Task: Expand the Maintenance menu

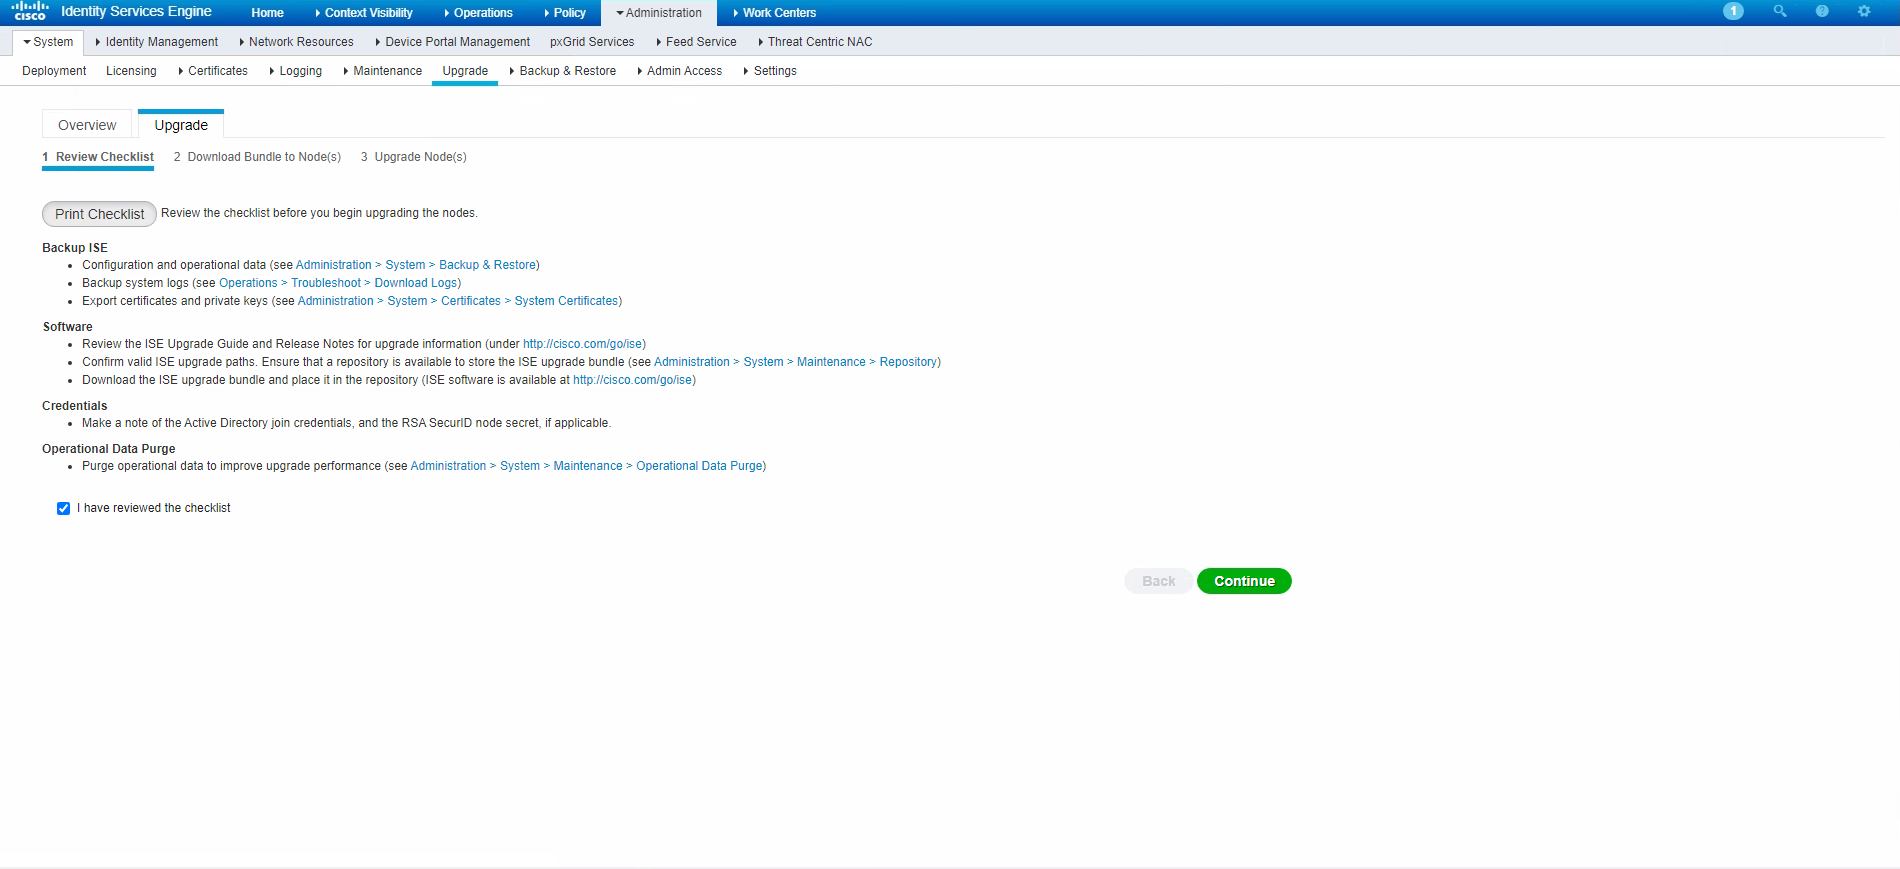Action: click(x=383, y=71)
